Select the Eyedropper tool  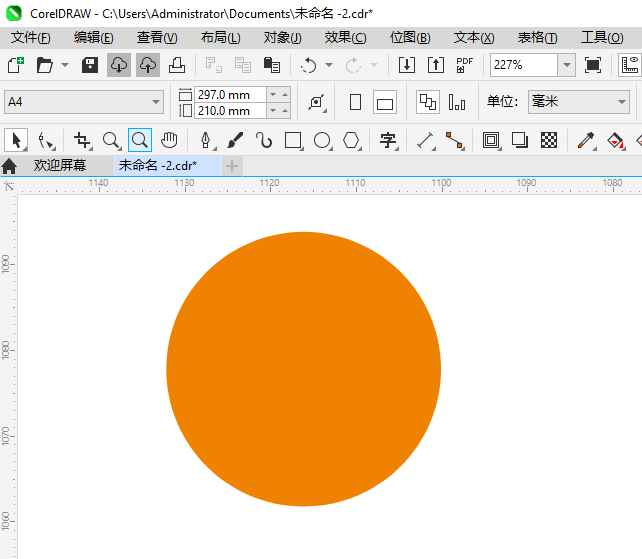[x=586, y=140]
